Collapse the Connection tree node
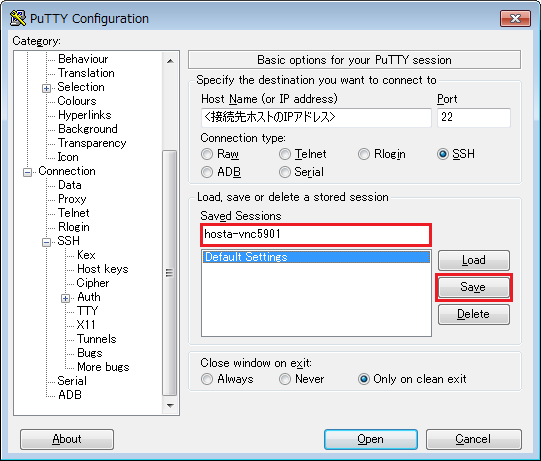The image size is (541, 461). tap(27, 172)
